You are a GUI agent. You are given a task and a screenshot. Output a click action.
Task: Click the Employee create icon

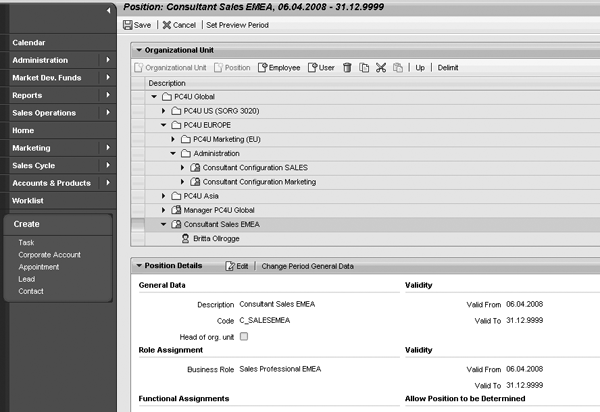tap(262, 68)
